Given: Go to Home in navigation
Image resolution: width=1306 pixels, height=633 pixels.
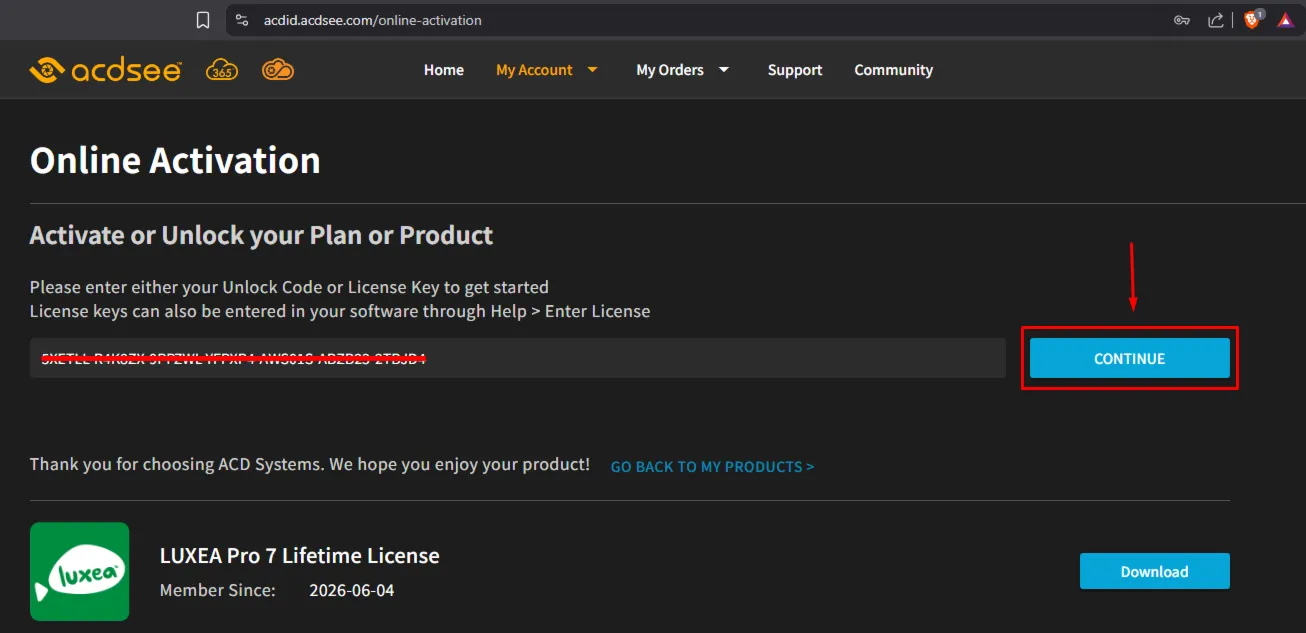Looking at the screenshot, I should click(x=444, y=70).
